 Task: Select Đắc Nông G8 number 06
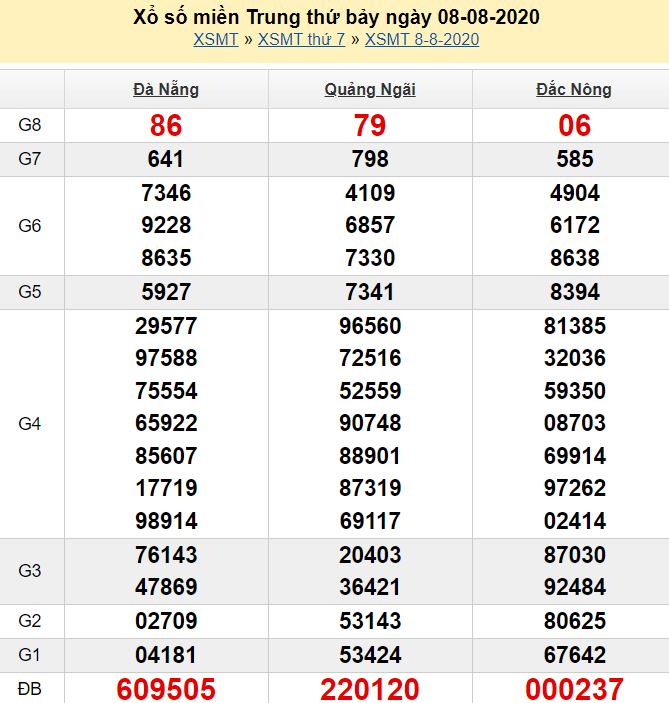tap(575, 125)
